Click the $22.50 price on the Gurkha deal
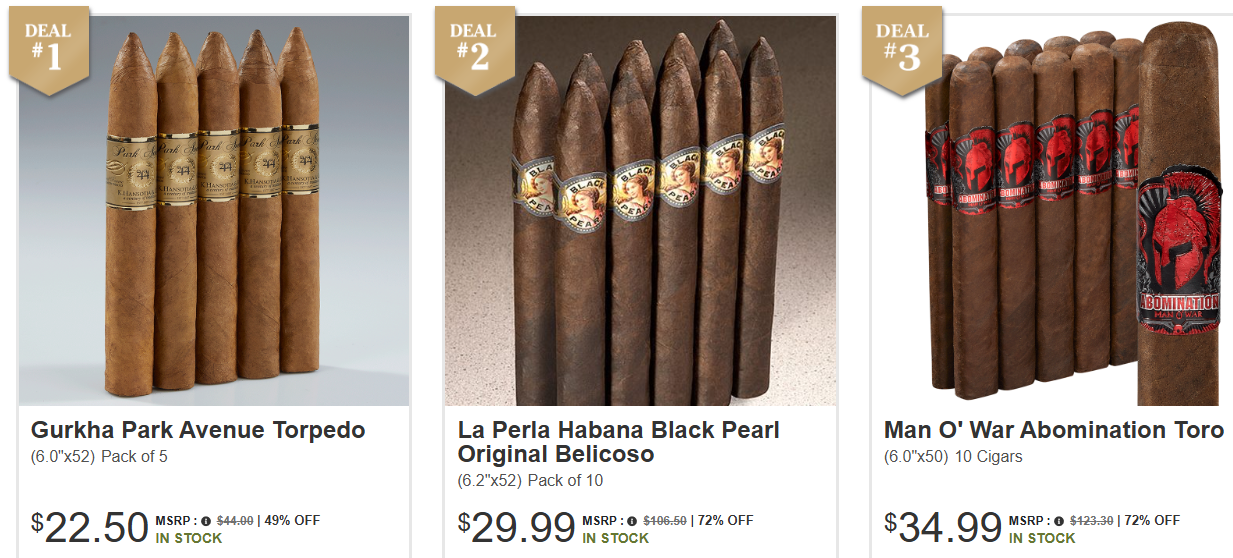The image size is (1233, 558). click(90, 528)
